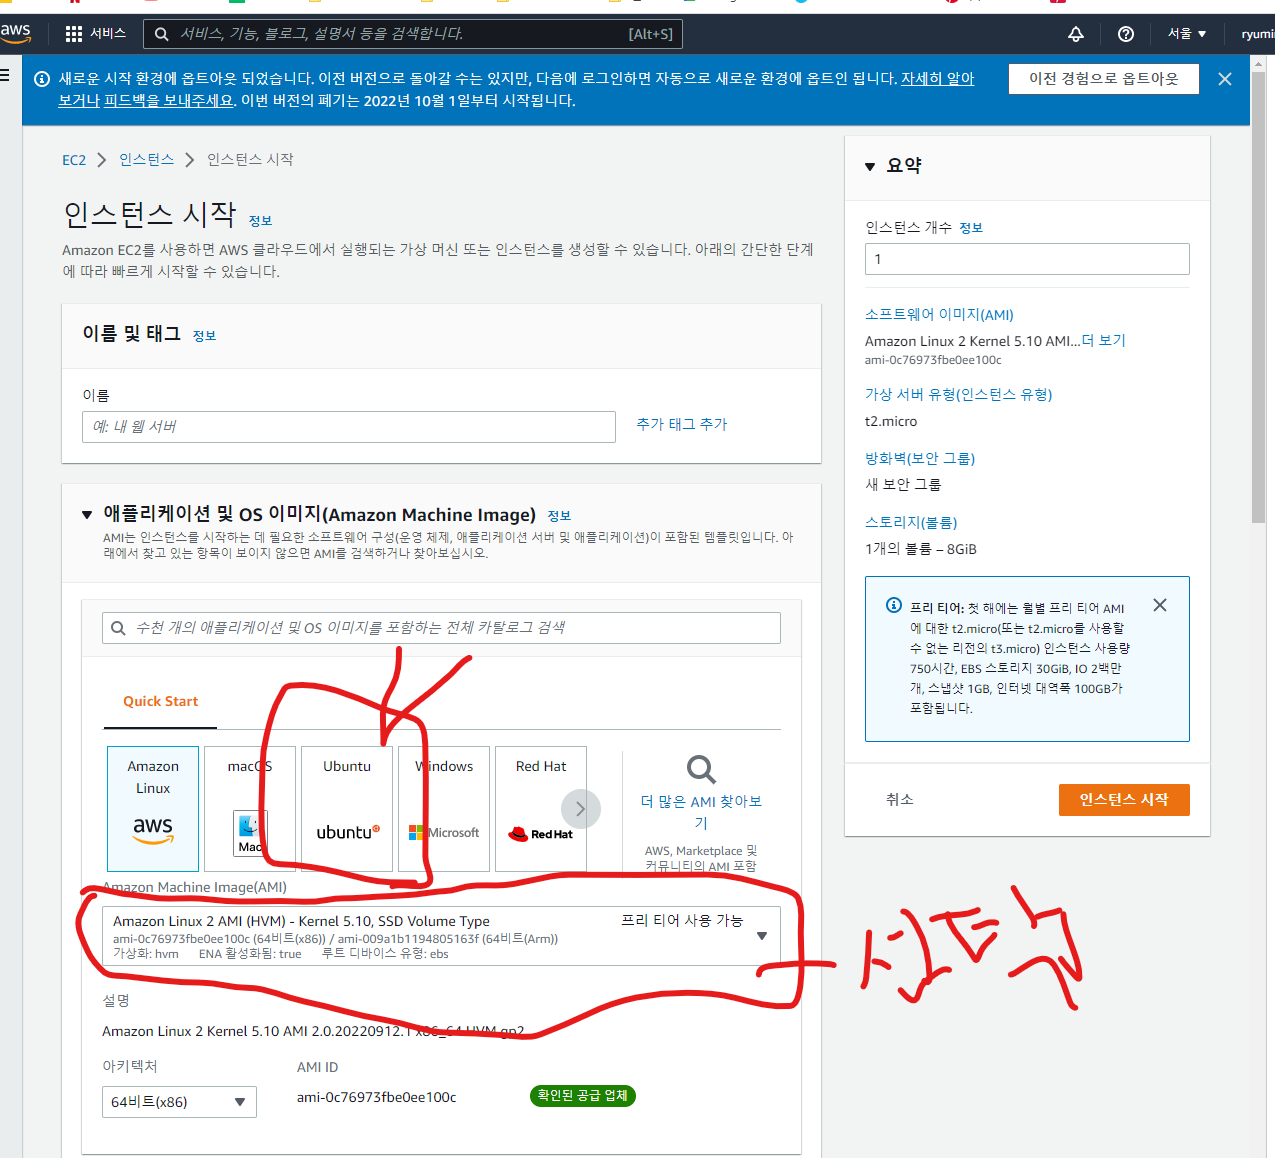Dismiss the blue opt-out banner
Viewport: 1275px width, 1158px height.
tap(1225, 79)
